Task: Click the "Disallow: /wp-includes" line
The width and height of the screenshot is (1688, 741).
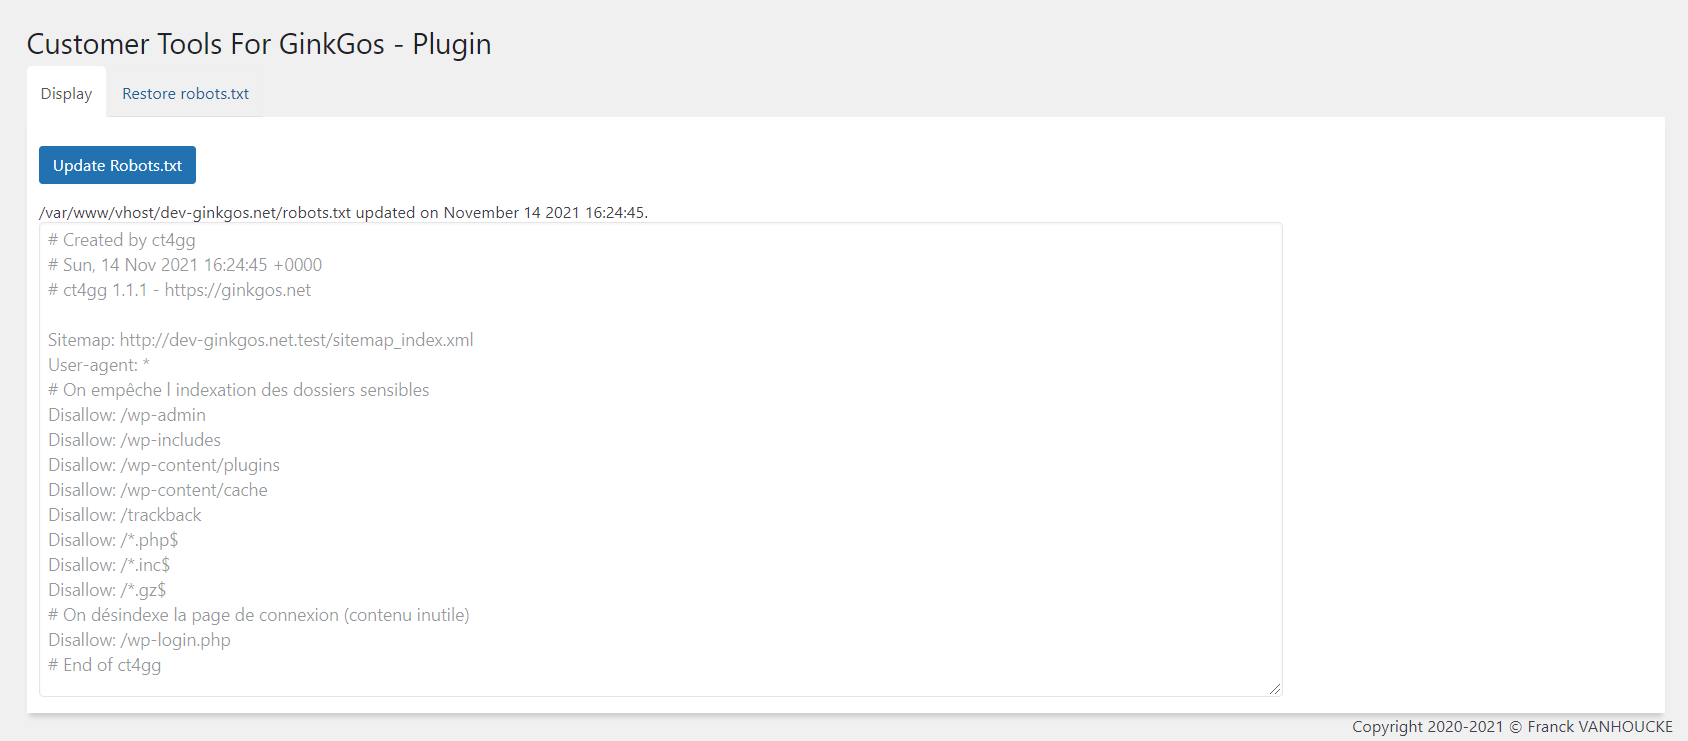Action: point(134,440)
